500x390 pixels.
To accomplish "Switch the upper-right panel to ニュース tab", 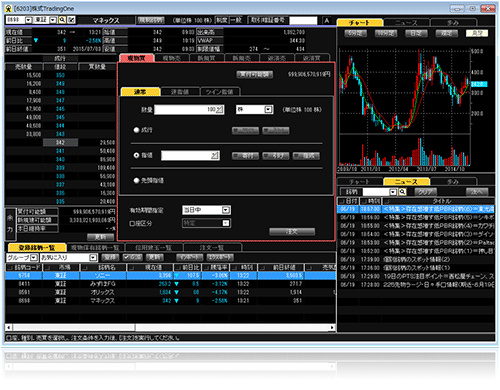I will coord(406,23).
